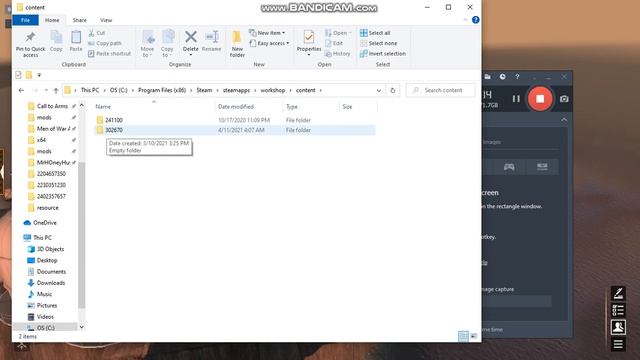Sort by Date modified column header
Screen dimensions: 640x360
(249, 107)
